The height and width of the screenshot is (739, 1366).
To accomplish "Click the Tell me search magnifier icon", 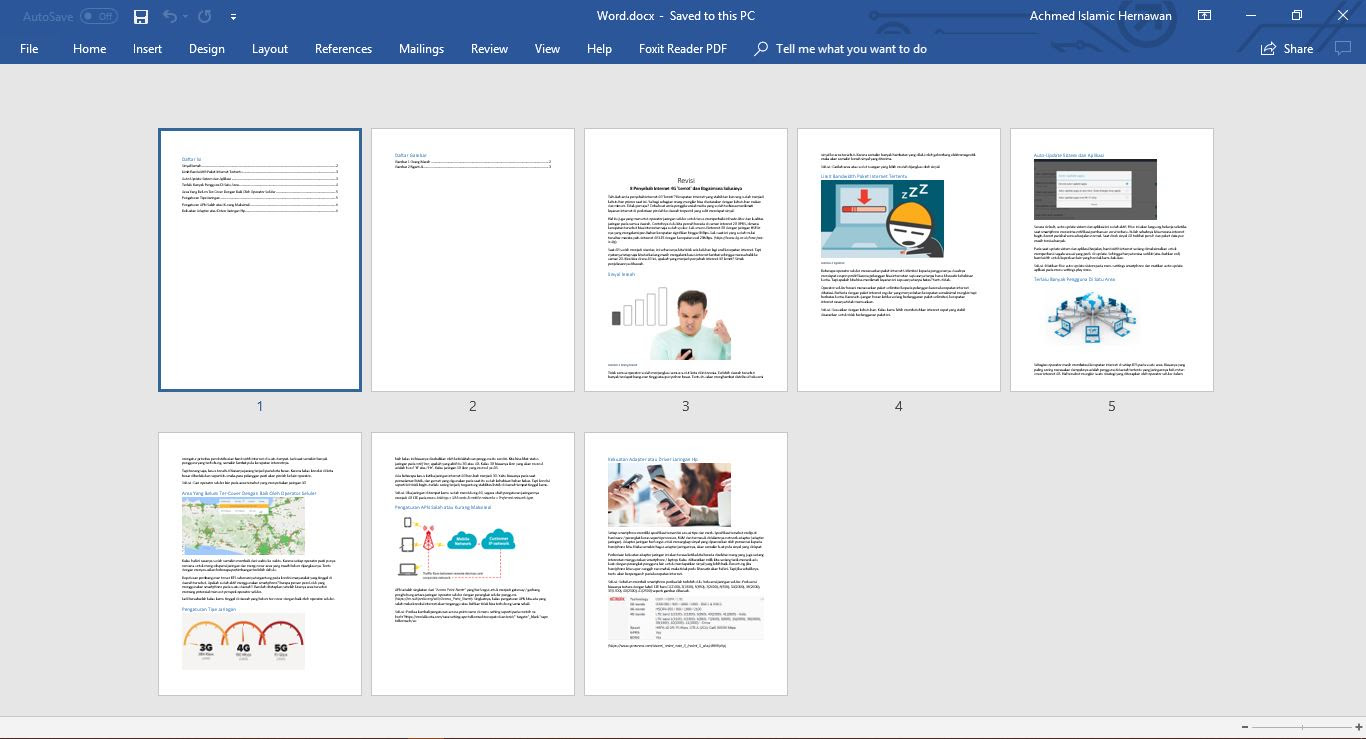I will click(761, 48).
